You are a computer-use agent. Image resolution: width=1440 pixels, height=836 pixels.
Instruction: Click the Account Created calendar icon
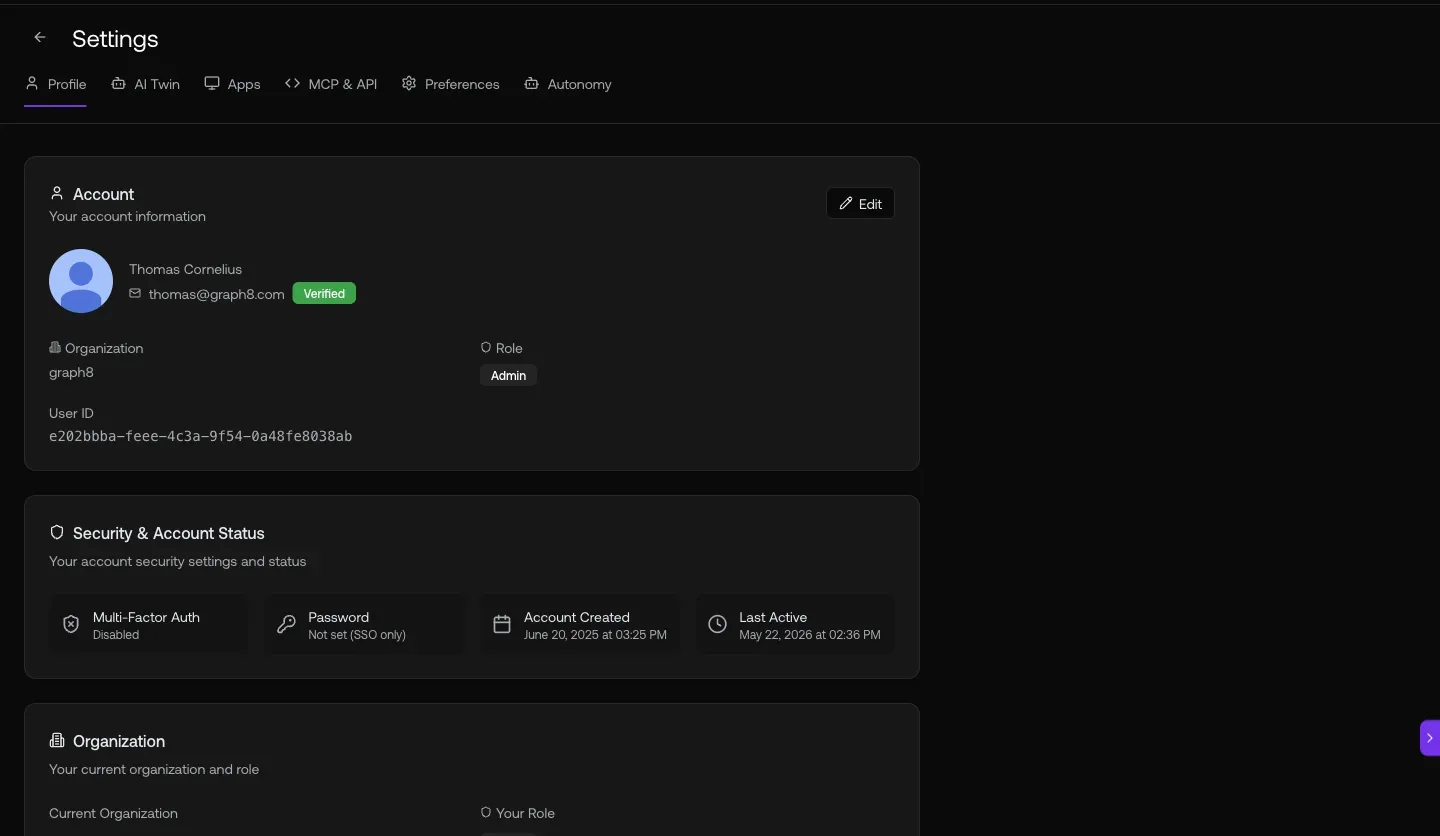pos(502,624)
